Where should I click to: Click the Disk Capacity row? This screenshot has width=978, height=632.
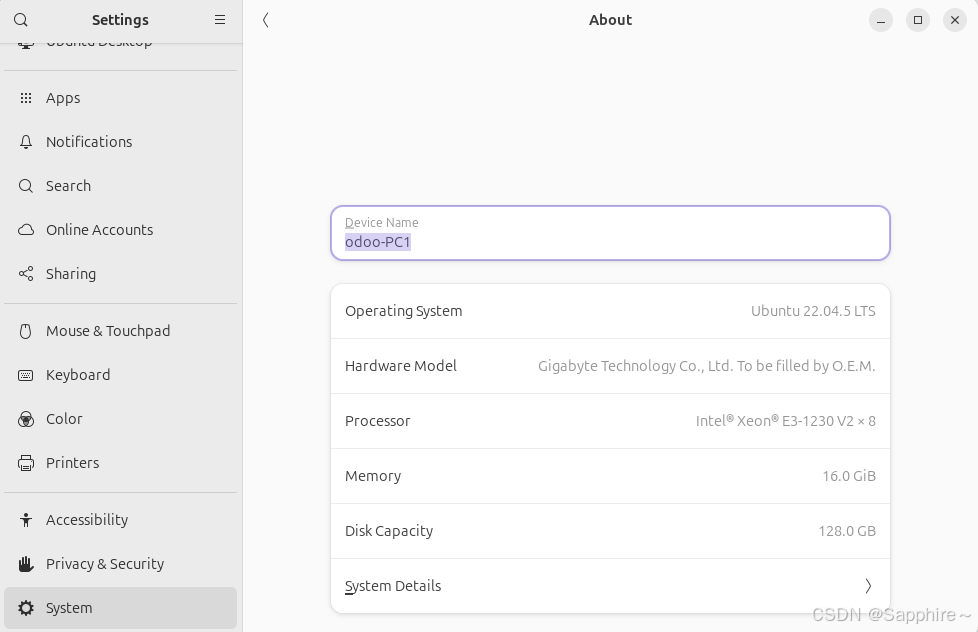(610, 531)
